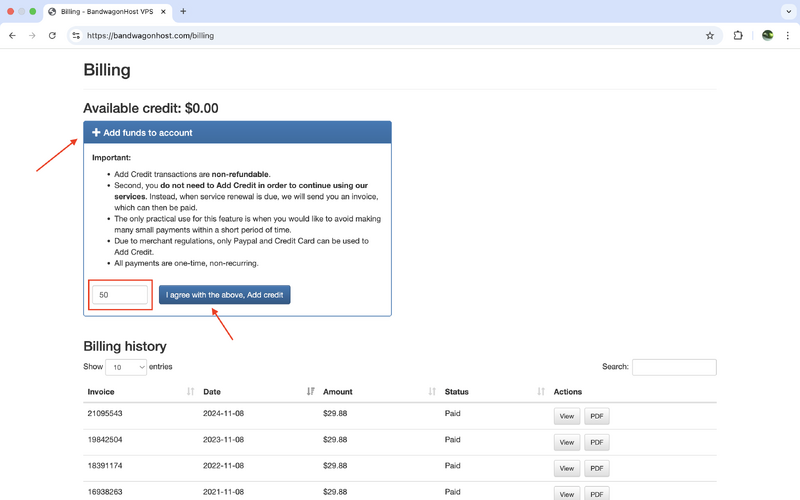Screen dimensions: 800x500
Task: Sort billing history by Invoice column
Action: 140,391
